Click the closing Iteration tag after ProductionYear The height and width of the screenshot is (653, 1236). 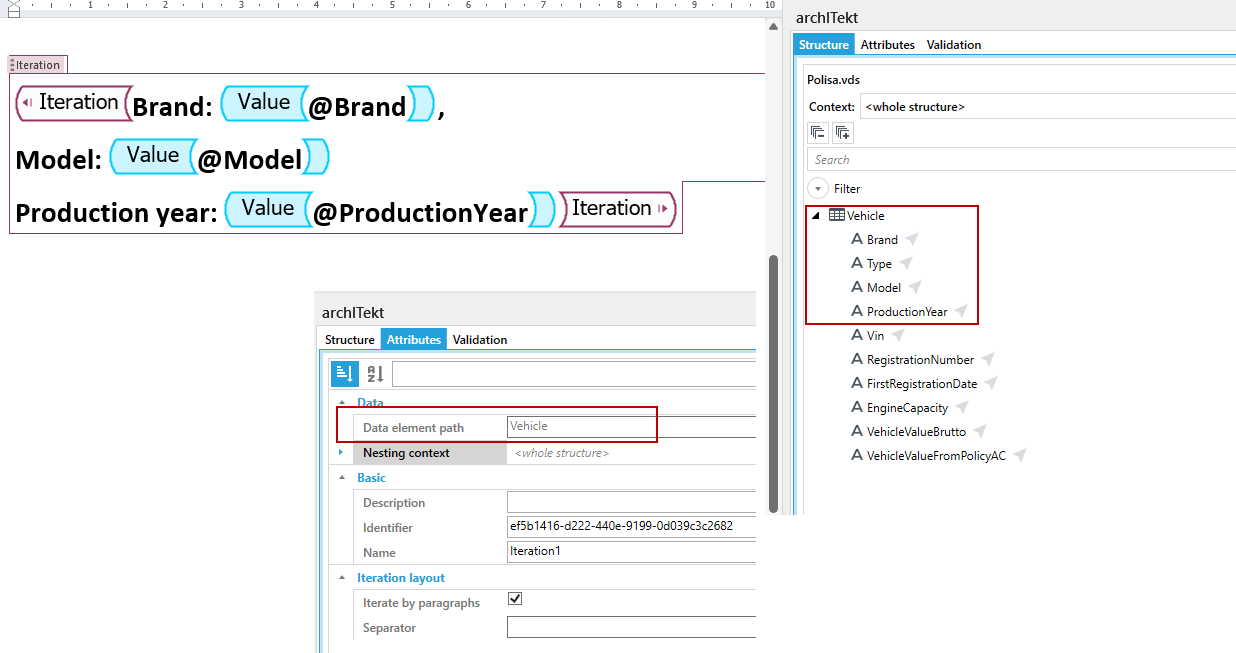[617, 209]
